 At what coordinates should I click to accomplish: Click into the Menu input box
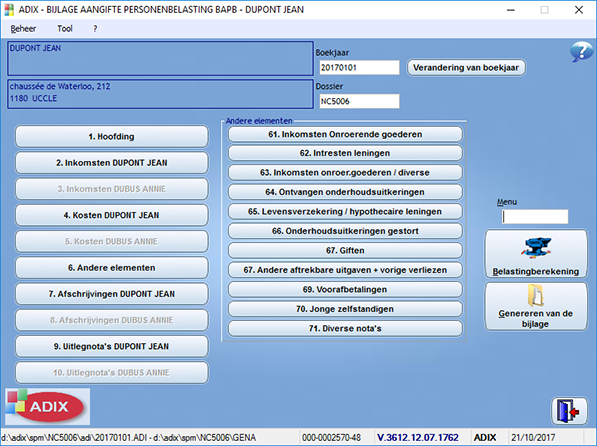point(535,217)
